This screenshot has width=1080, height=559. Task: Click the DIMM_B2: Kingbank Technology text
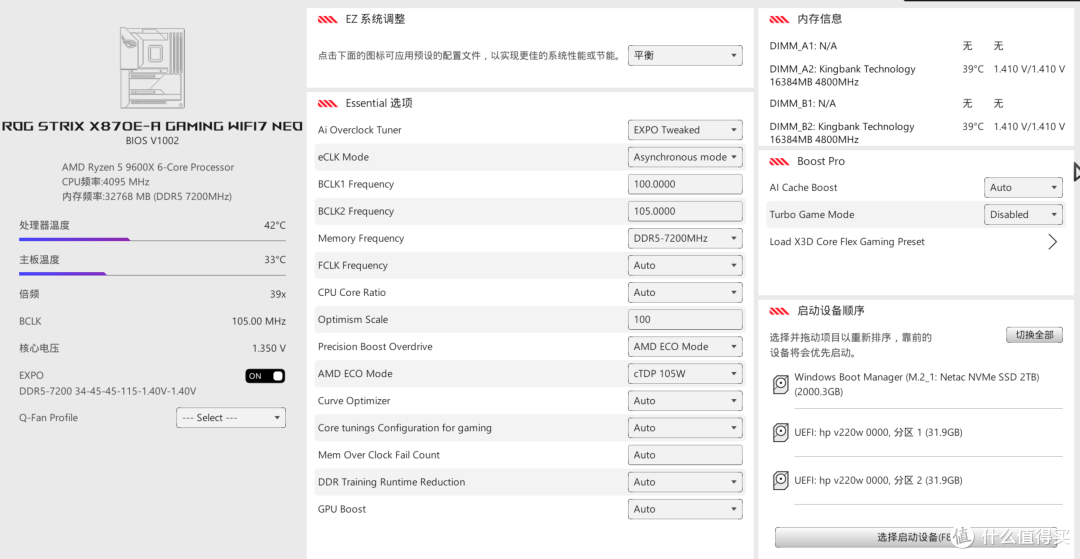(x=842, y=133)
